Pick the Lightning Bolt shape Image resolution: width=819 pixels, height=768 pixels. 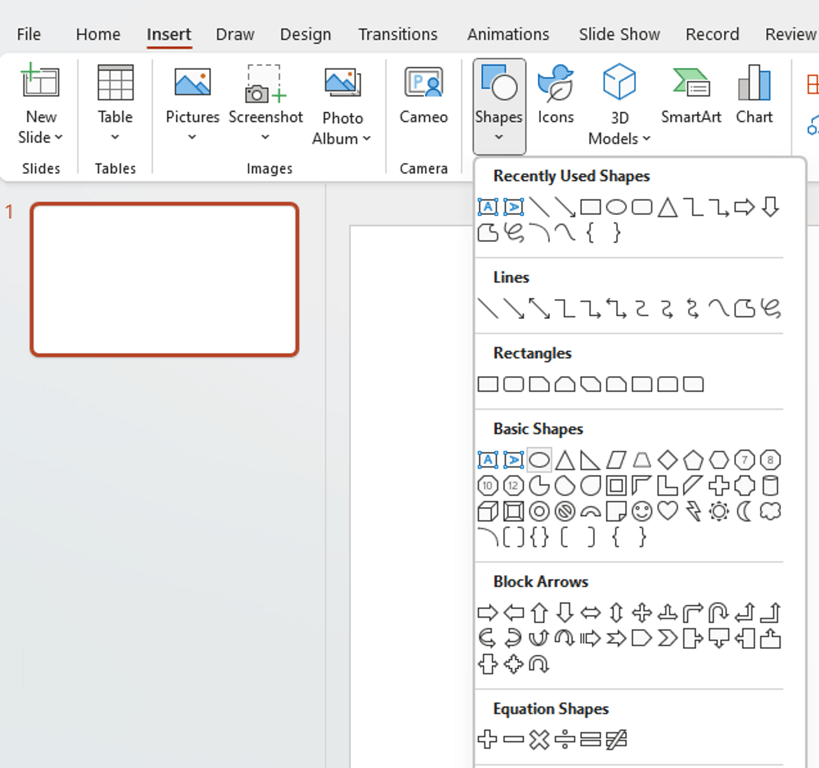[693, 511]
